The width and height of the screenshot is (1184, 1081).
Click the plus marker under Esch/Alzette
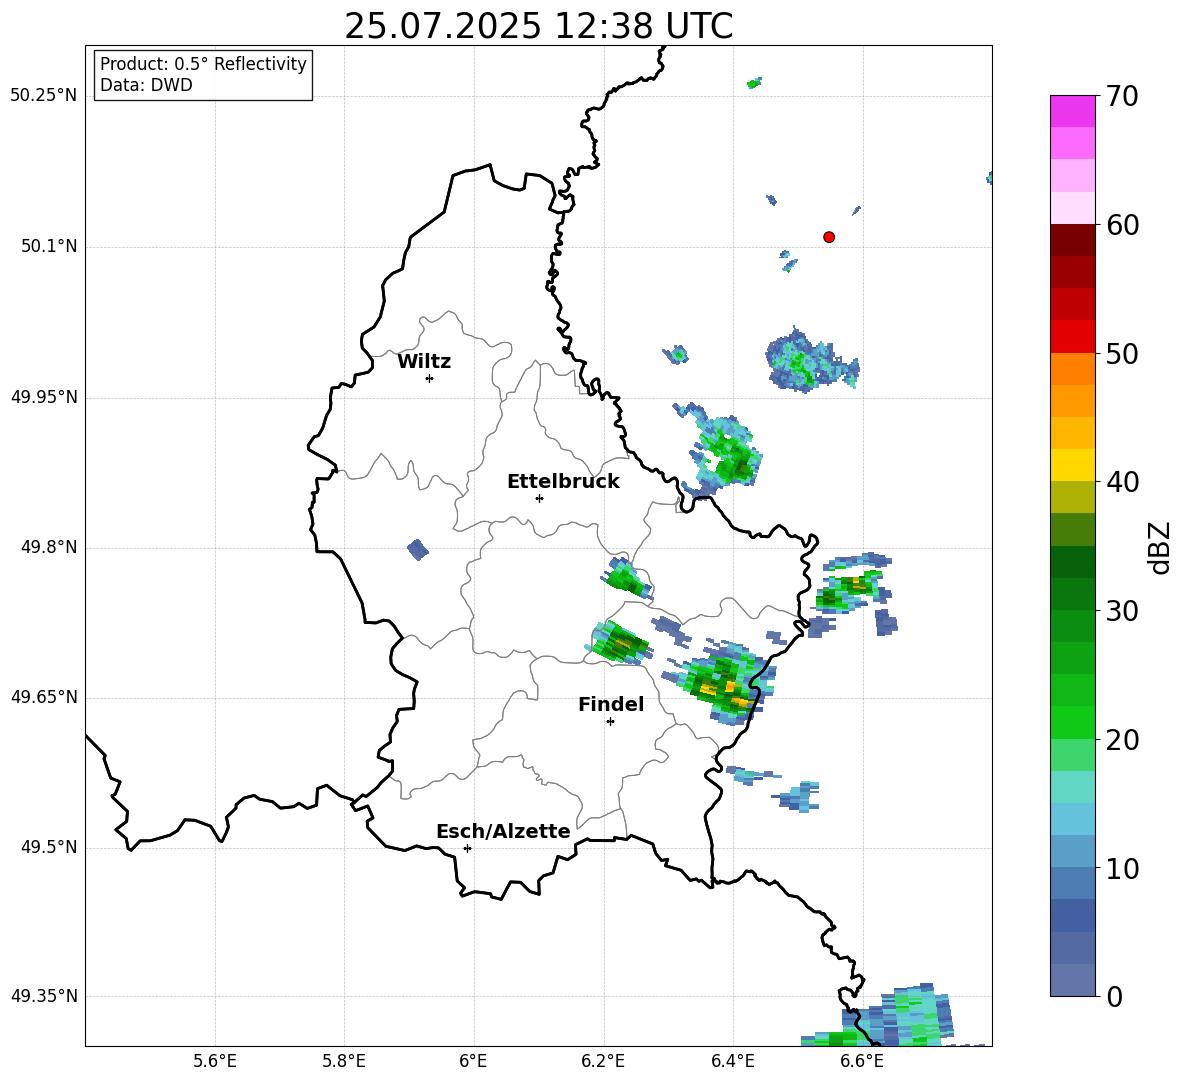pos(467,848)
